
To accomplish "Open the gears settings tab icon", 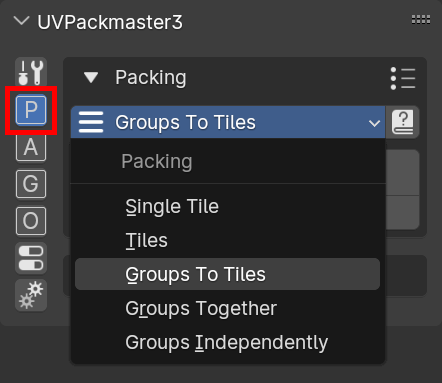I will click(x=31, y=295).
